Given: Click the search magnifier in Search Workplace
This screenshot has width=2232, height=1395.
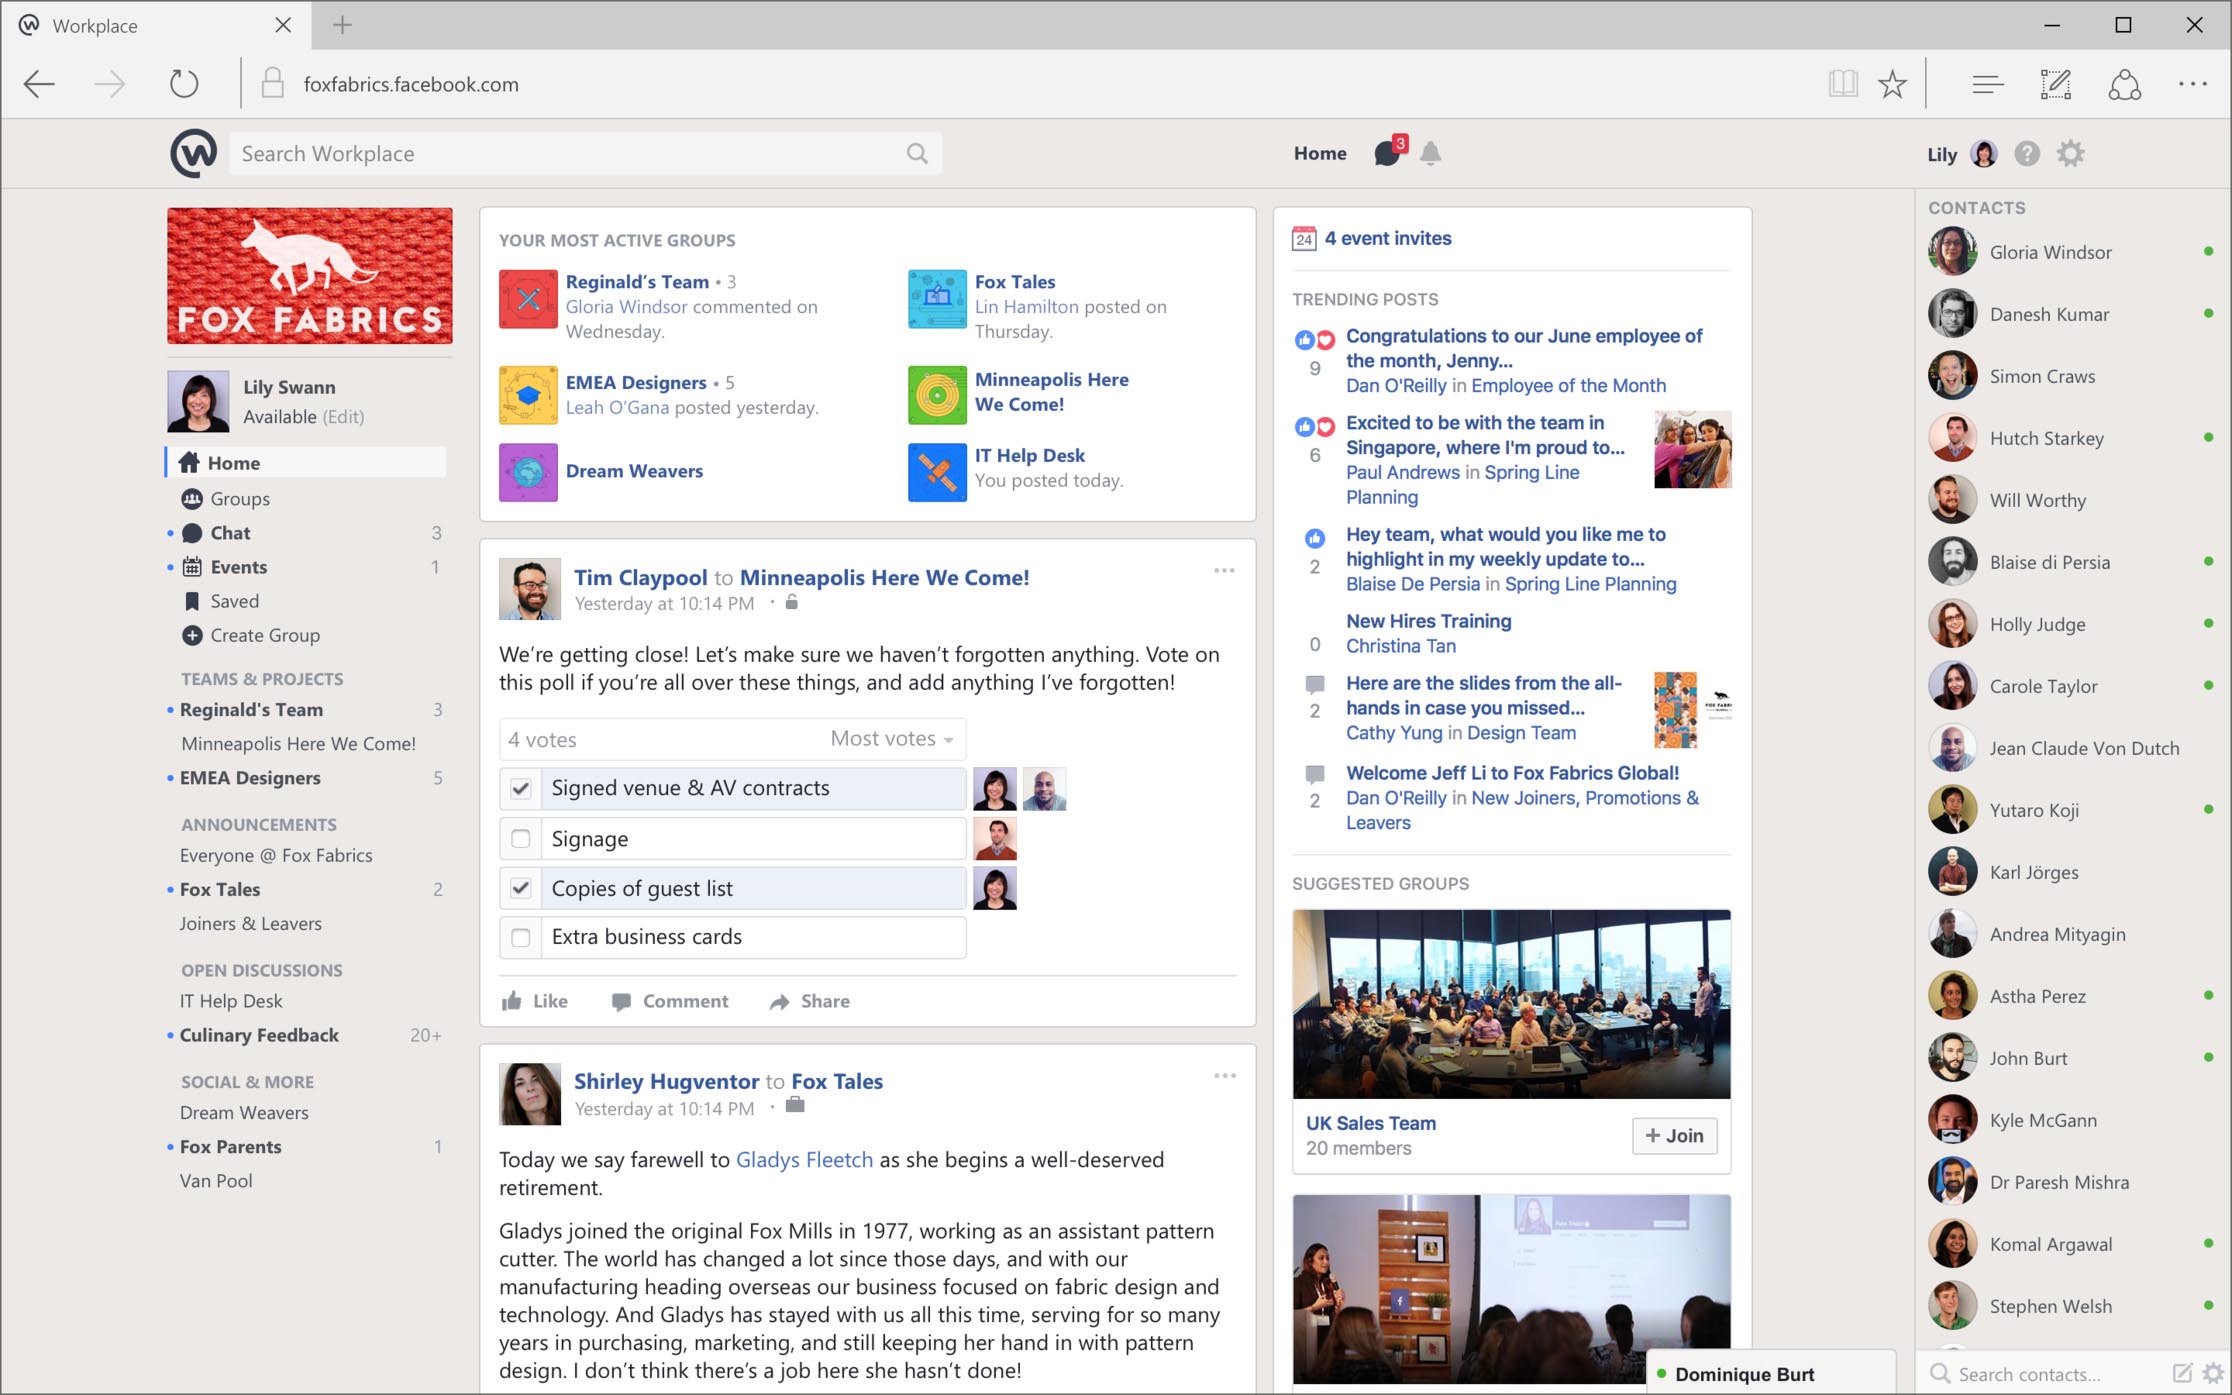Looking at the screenshot, I should 916,153.
